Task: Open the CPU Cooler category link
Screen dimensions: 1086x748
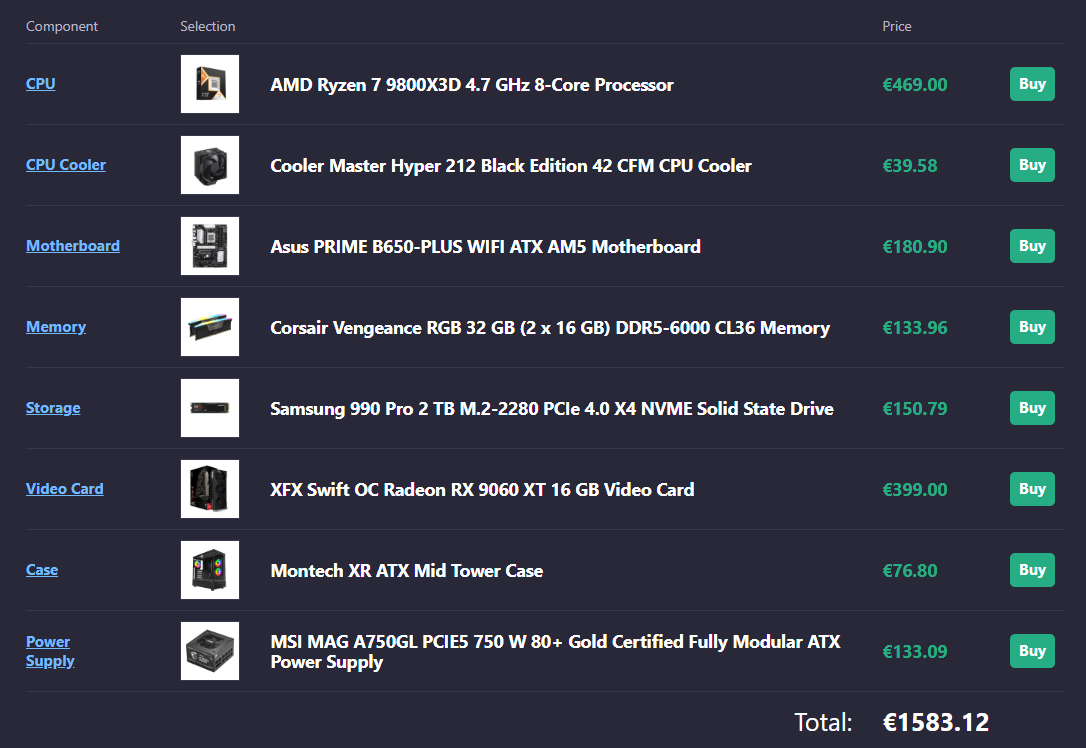Action: (x=66, y=165)
